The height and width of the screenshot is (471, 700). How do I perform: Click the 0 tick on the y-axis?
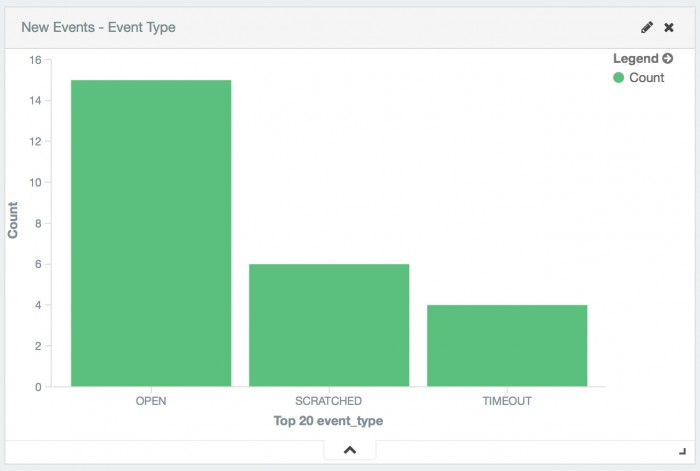tap(38, 386)
